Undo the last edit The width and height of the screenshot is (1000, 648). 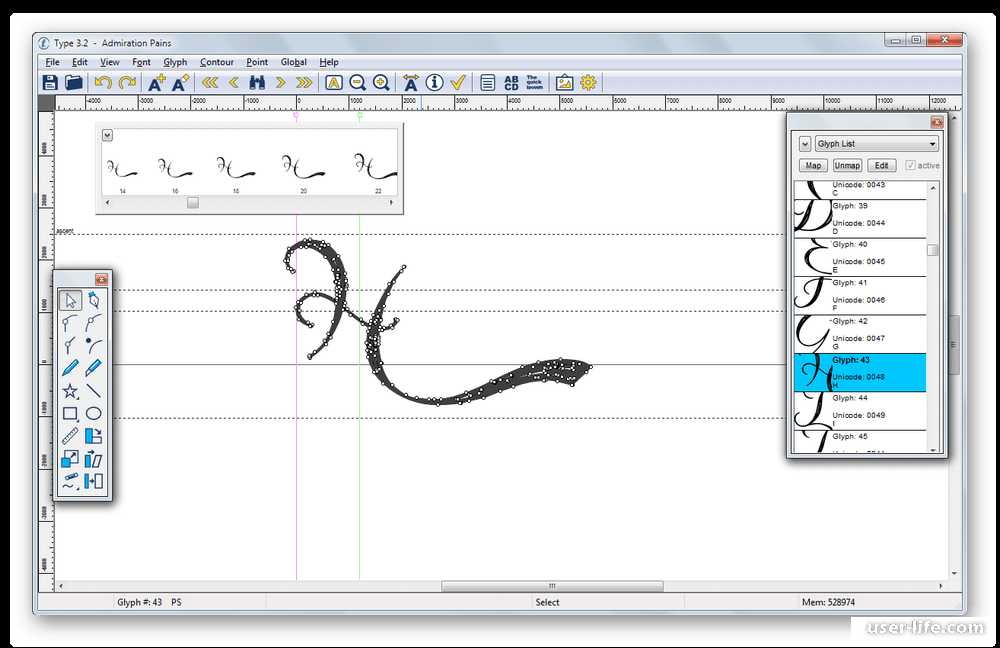pos(103,82)
